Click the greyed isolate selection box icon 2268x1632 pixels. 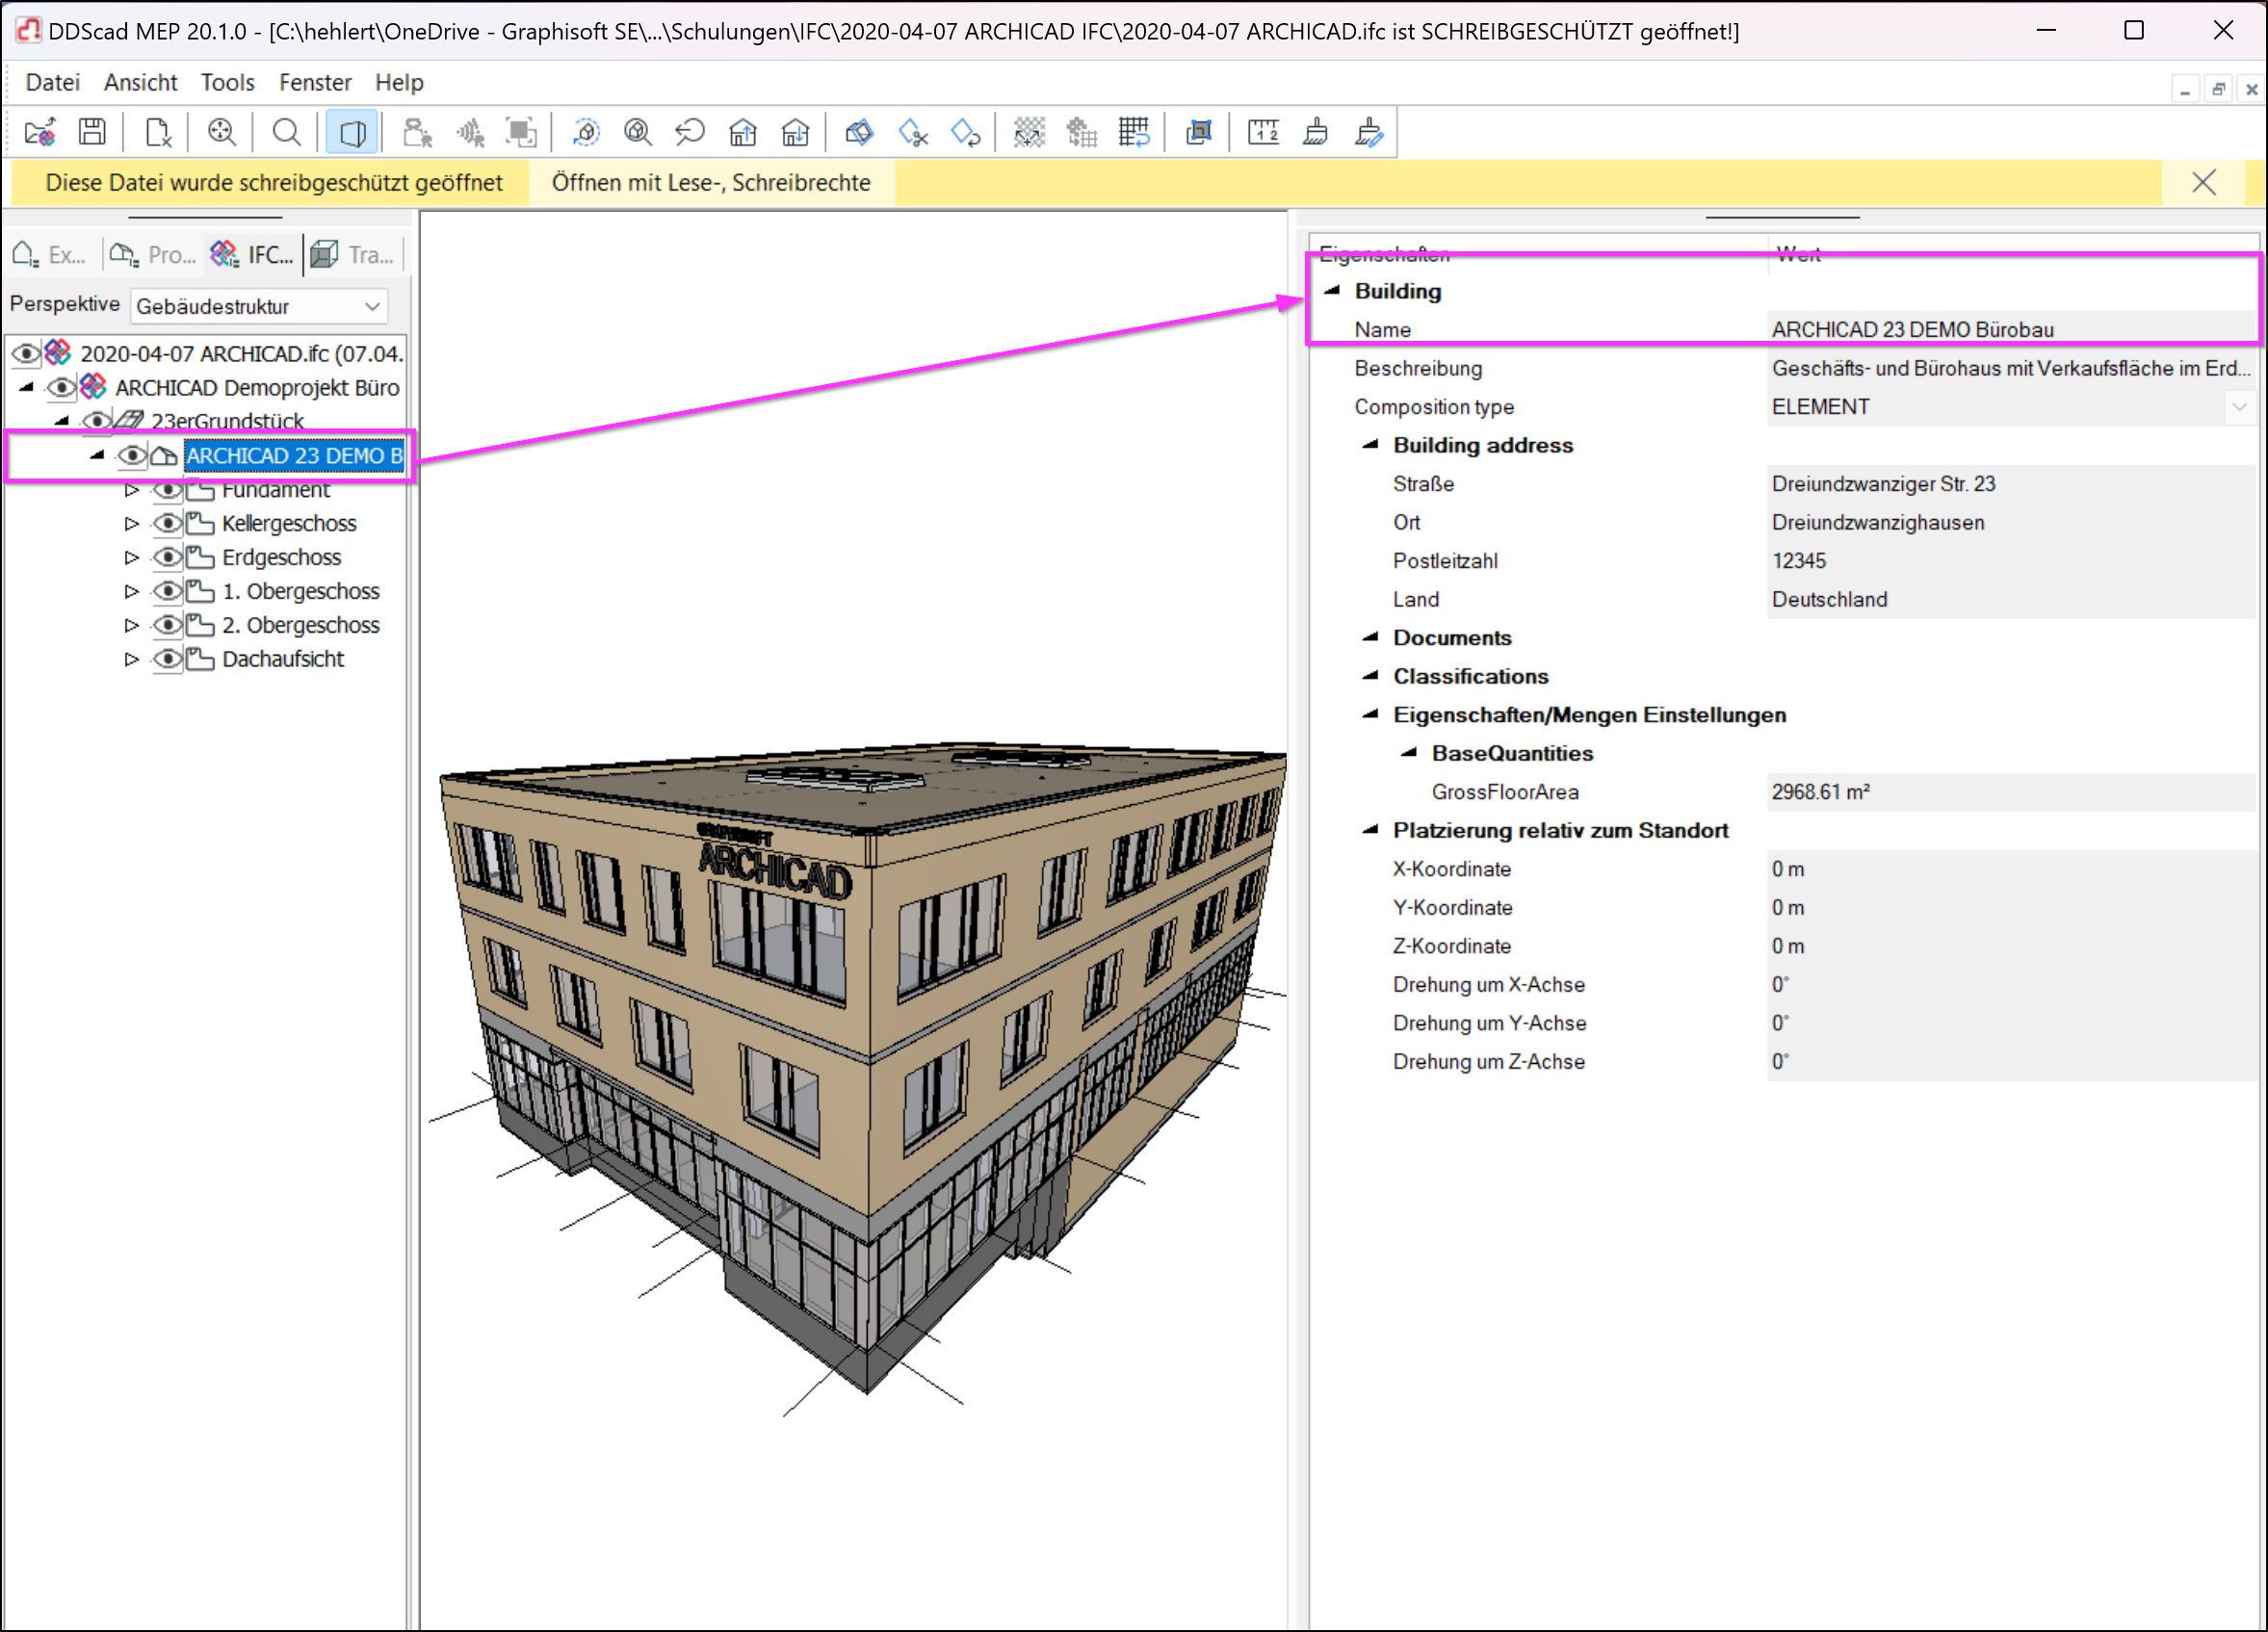pyautogui.click(x=522, y=132)
